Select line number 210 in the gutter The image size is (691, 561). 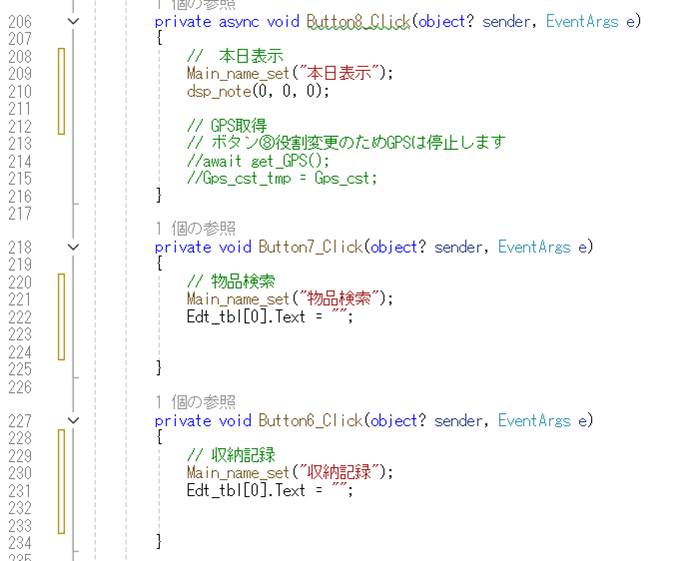pos(19,92)
